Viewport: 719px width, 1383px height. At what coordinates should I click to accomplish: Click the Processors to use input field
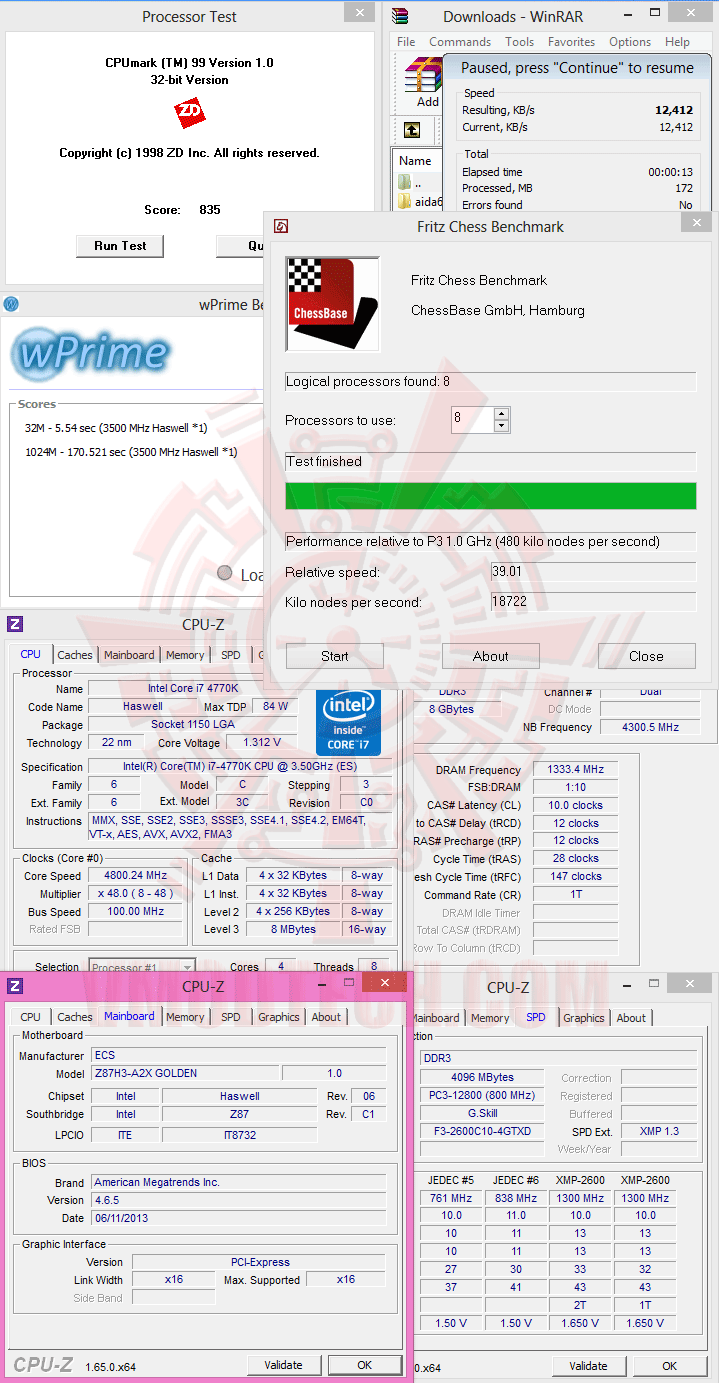click(x=472, y=419)
